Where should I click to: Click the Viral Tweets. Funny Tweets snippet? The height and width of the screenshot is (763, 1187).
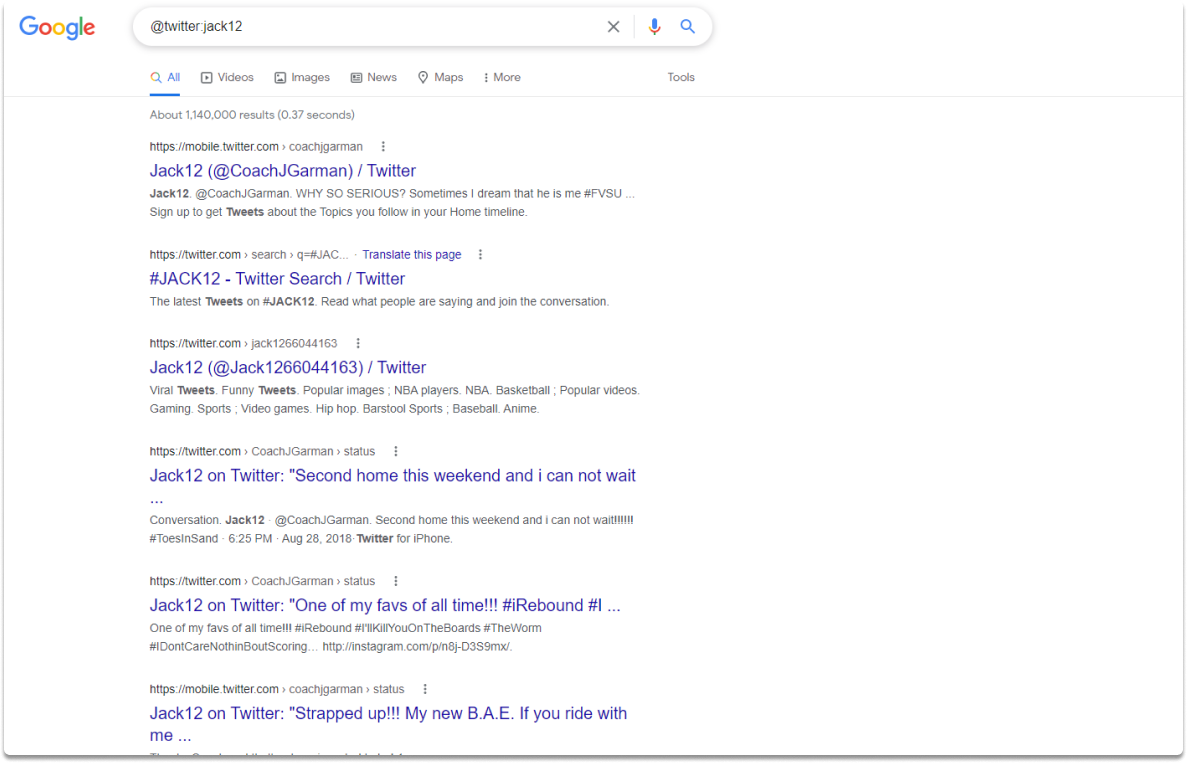pos(394,399)
